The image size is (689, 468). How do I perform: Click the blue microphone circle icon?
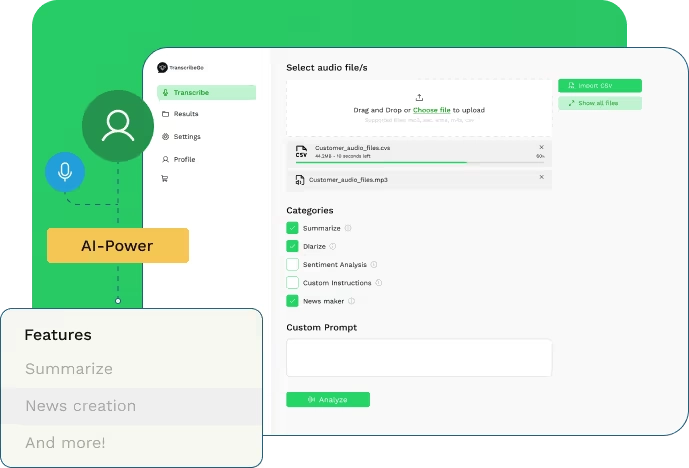click(65, 172)
